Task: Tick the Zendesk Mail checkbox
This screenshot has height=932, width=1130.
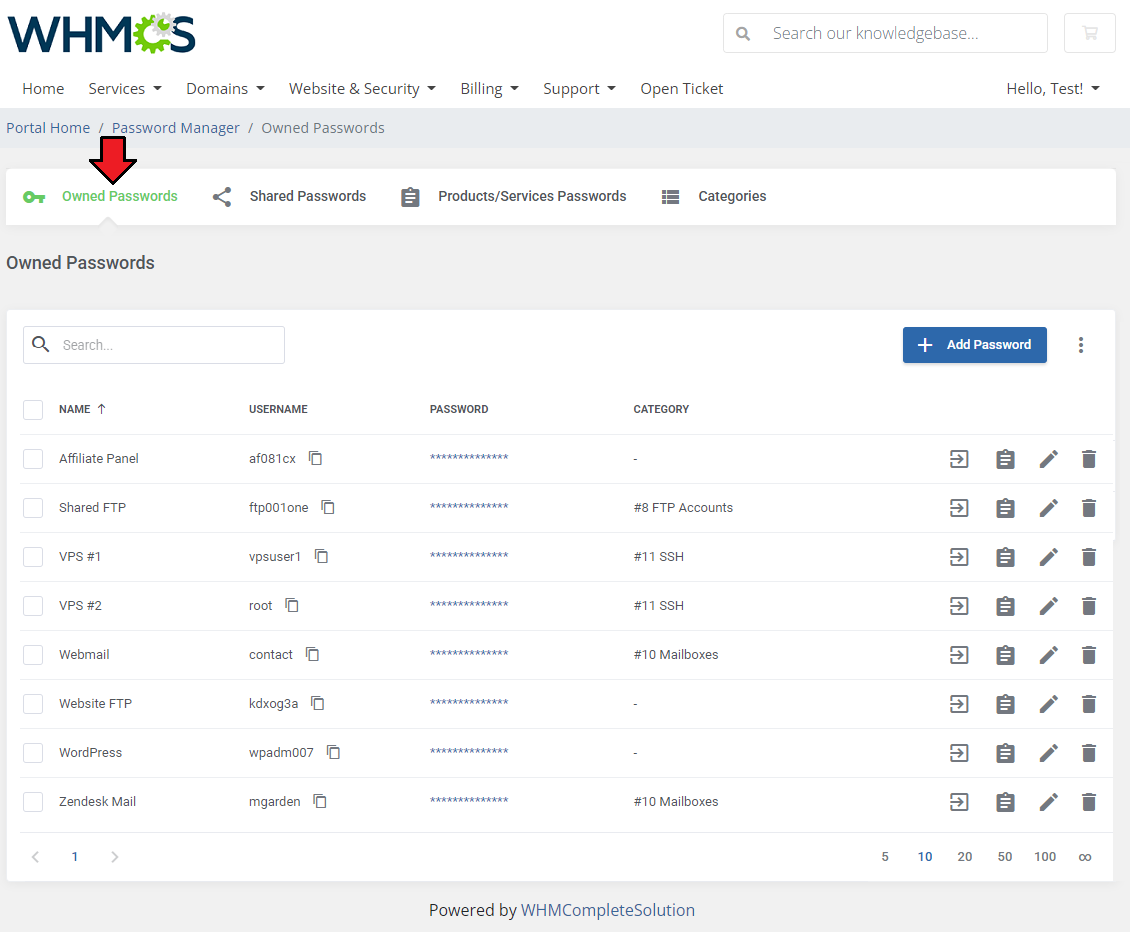Action: pos(33,802)
